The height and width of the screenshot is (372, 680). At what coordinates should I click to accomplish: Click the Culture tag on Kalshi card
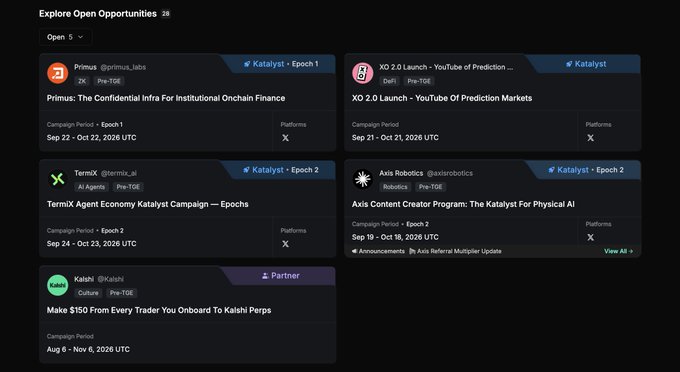(x=88, y=293)
